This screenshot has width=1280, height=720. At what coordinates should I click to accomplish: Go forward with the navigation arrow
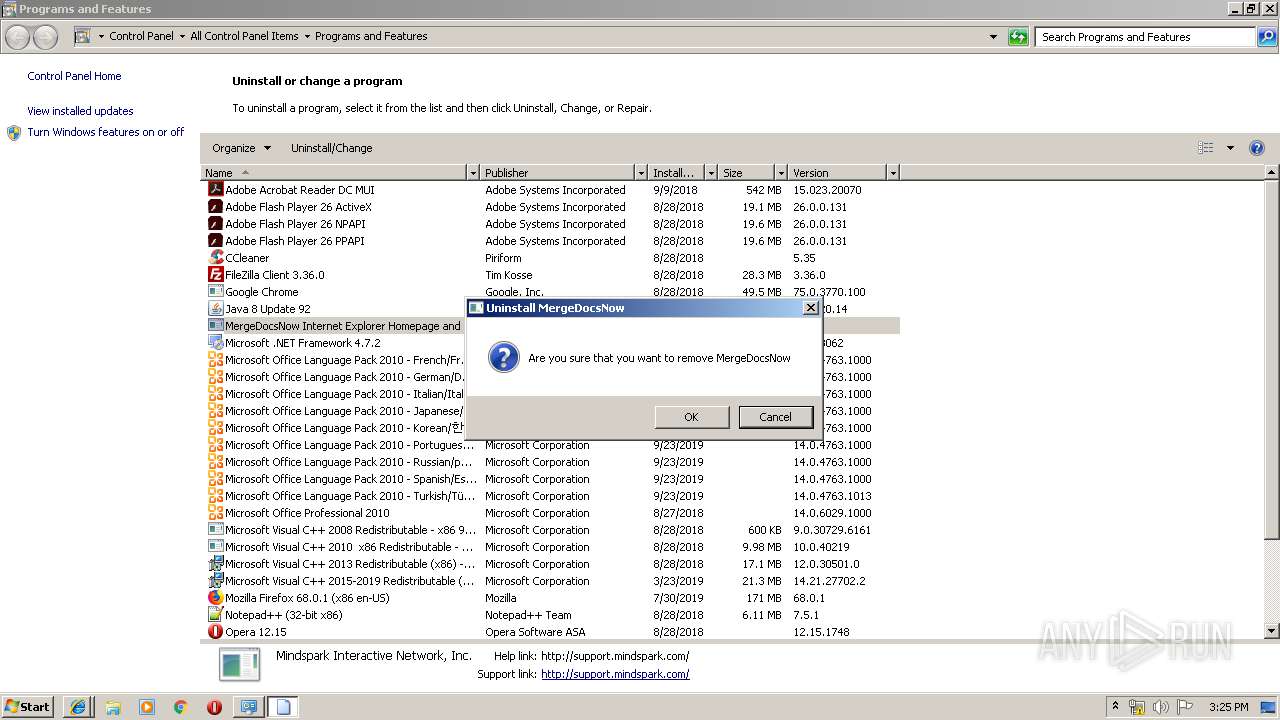45,38
